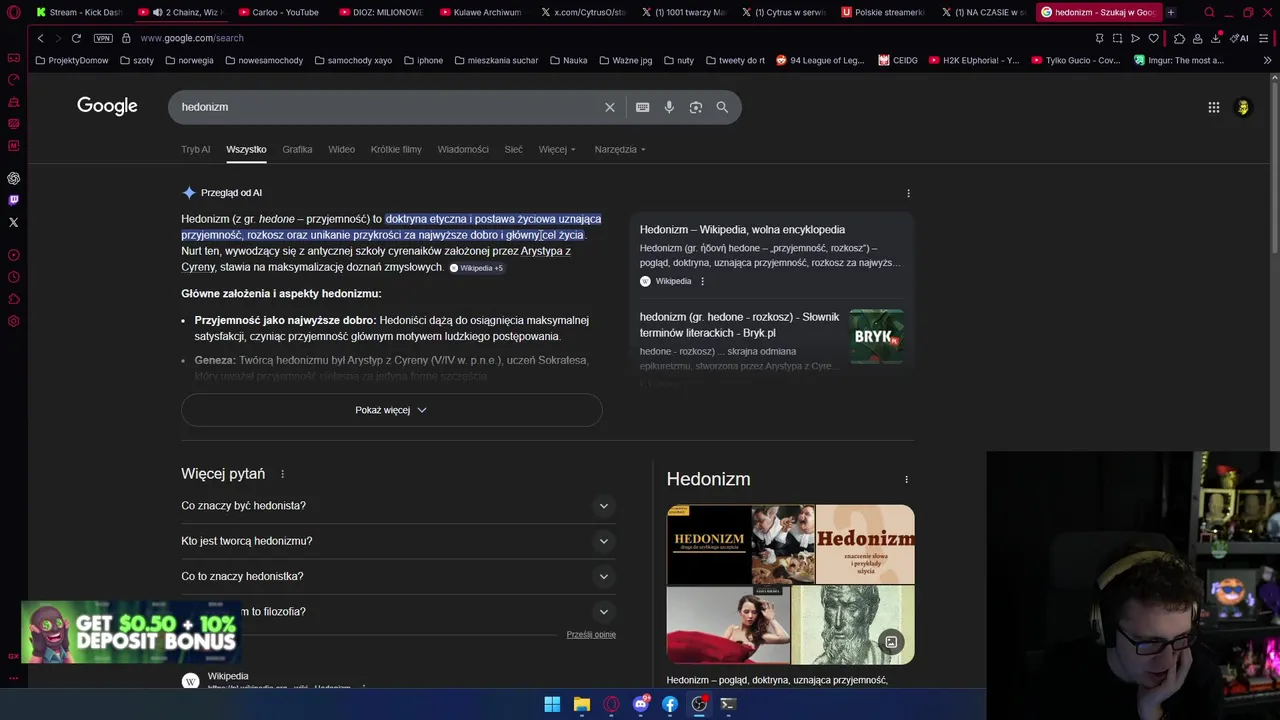1280x720 pixels.
Task: Go back with the browser back arrow
Action: tap(40, 38)
